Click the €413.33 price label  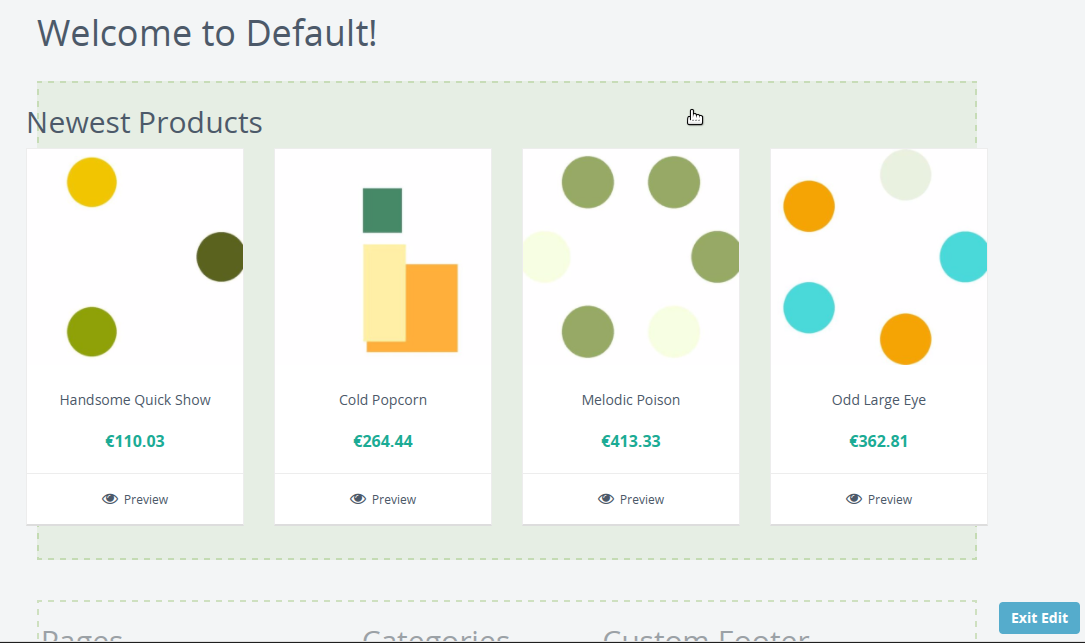(x=631, y=441)
